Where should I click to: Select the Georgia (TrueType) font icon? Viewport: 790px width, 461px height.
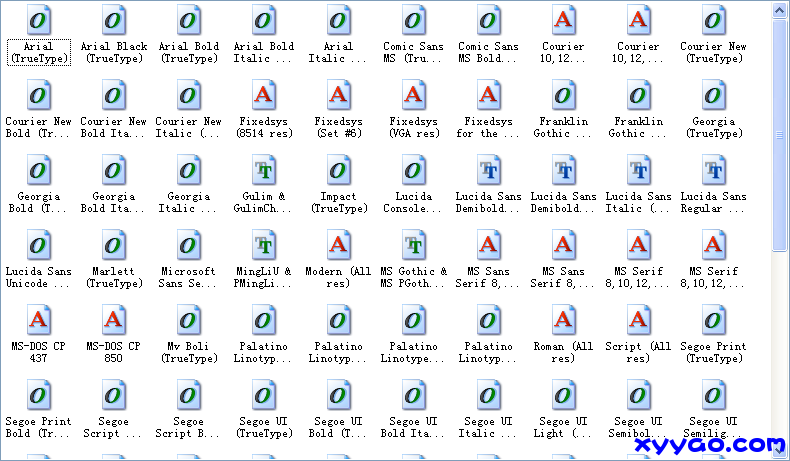pos(714,95)
